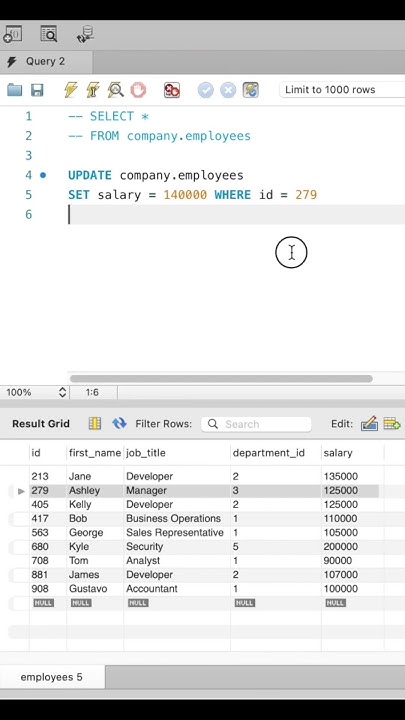Select the Security job title cell
Screen dimensions: 405x720
coord(177,546)
